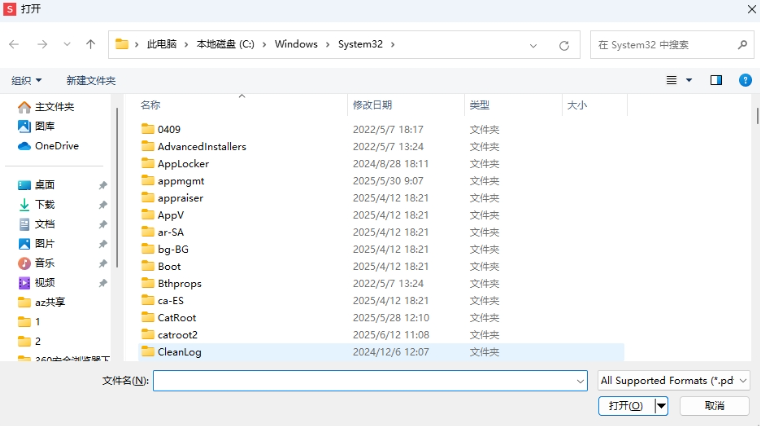The width and height of the screenshot is (760, 426).
Task: Unpin 音乐 using its pin icon
Action: point(103,264)
